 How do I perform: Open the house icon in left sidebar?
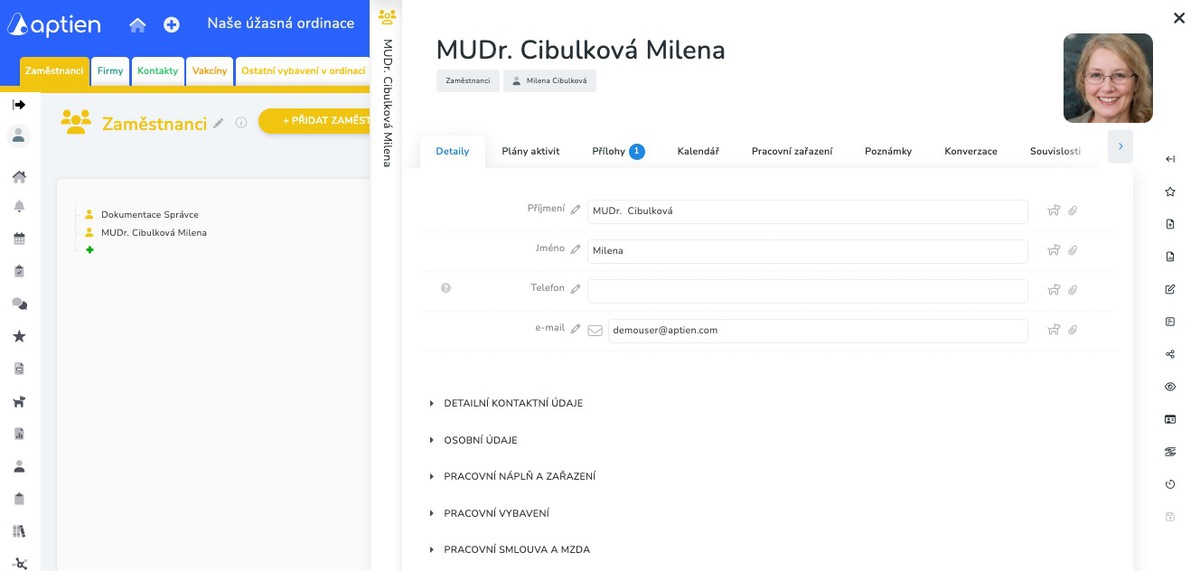(x=19, y=177)
